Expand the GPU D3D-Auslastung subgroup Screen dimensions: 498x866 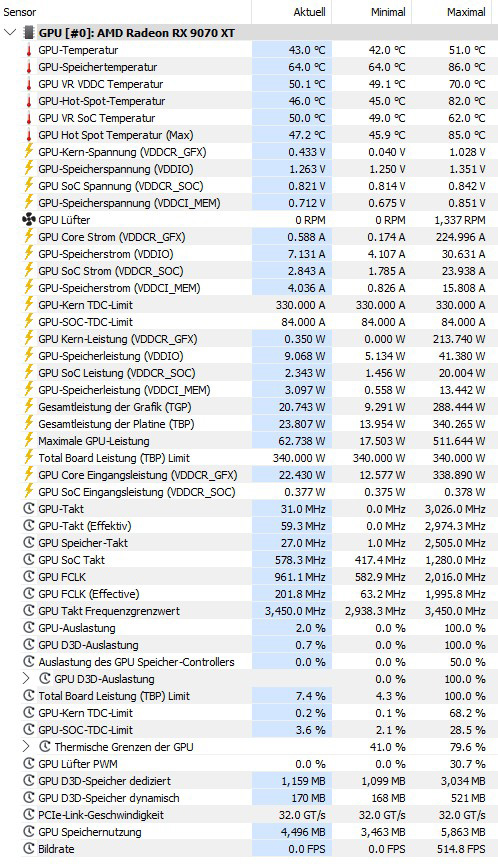coord(26,679)
